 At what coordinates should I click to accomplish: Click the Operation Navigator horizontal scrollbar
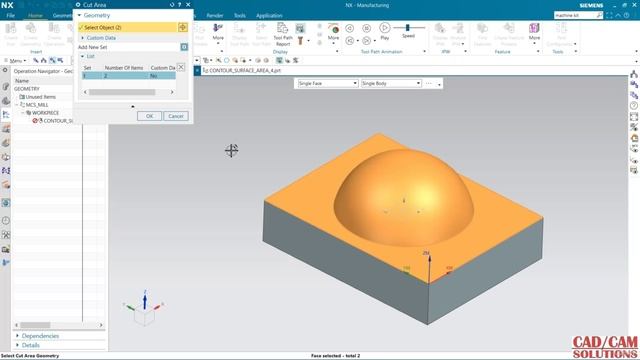[x=36, y=325]
